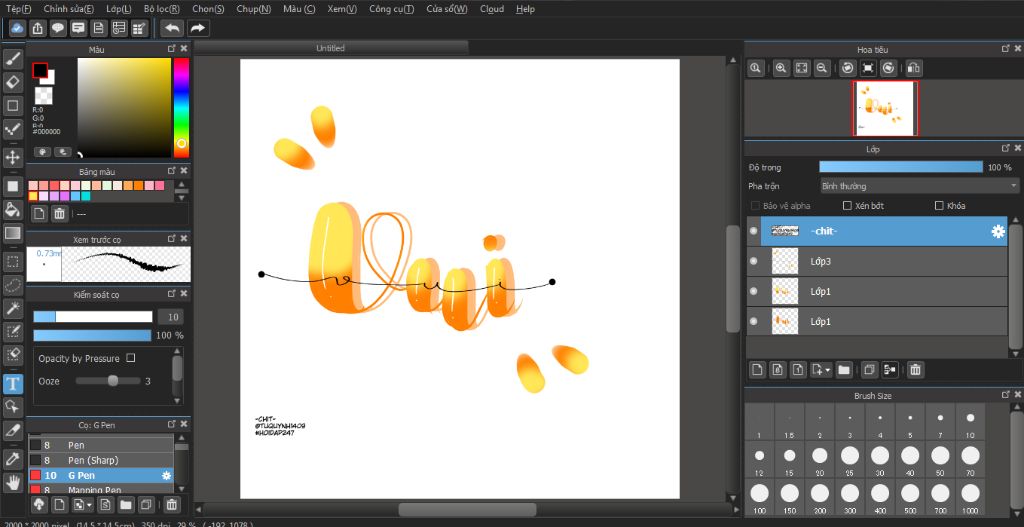
Task: Click zoom in icon in Navigator
Action: point(780,68)
